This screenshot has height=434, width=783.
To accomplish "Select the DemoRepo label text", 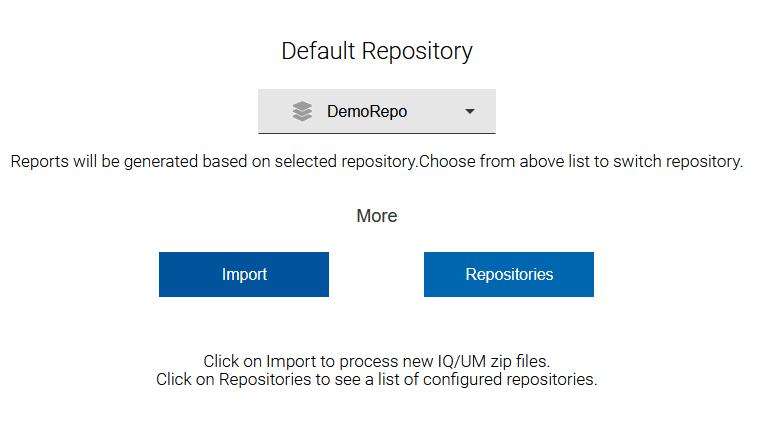I will point(367,112).
